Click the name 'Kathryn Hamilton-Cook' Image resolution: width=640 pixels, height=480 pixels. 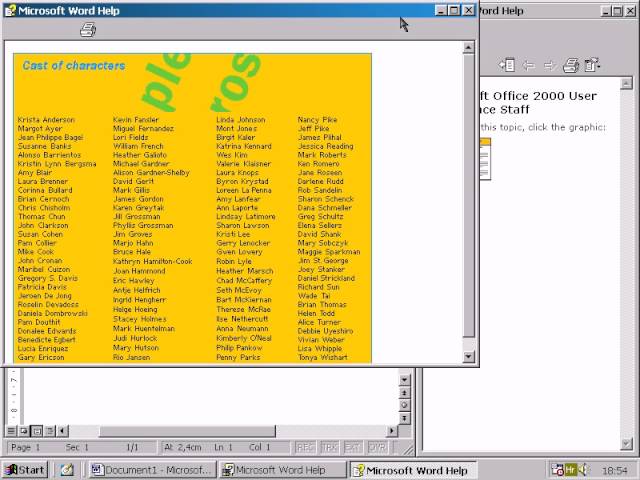click(153, 261)
